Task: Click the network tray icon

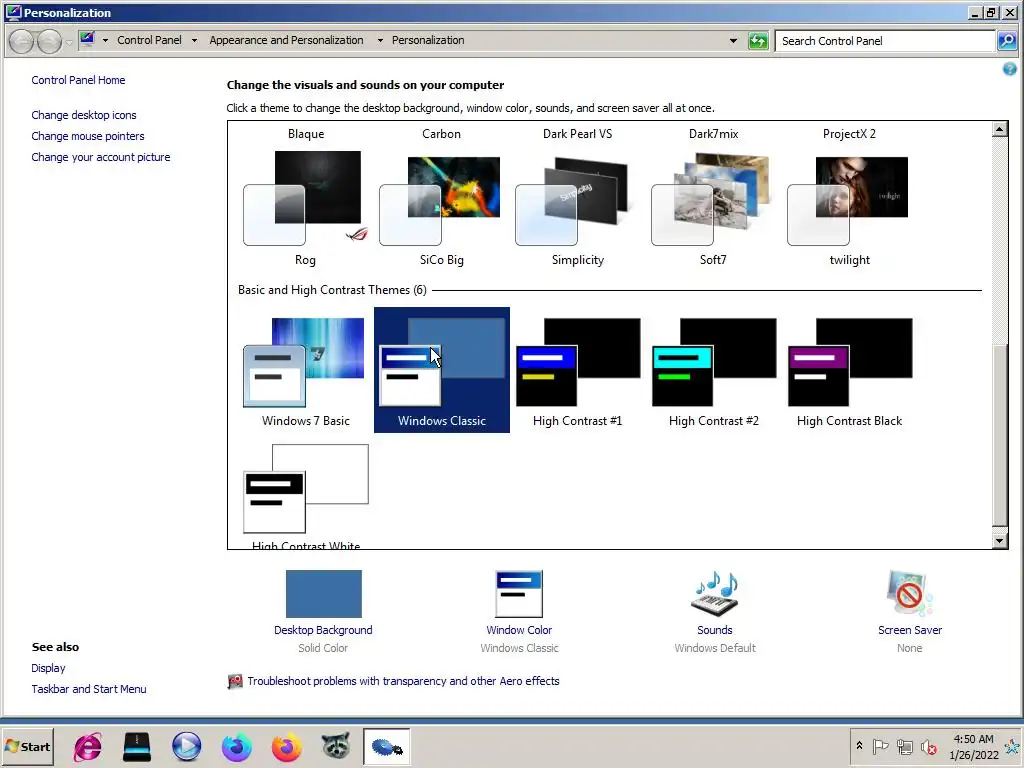Action: tap(904, 746)
